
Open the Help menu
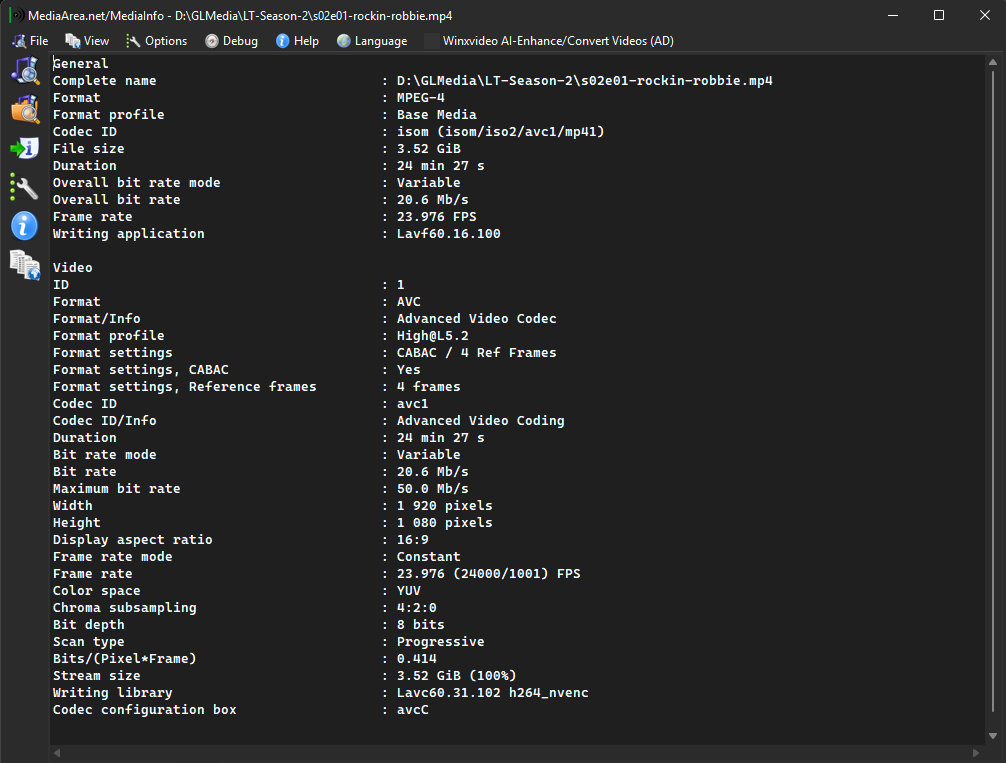297,41
